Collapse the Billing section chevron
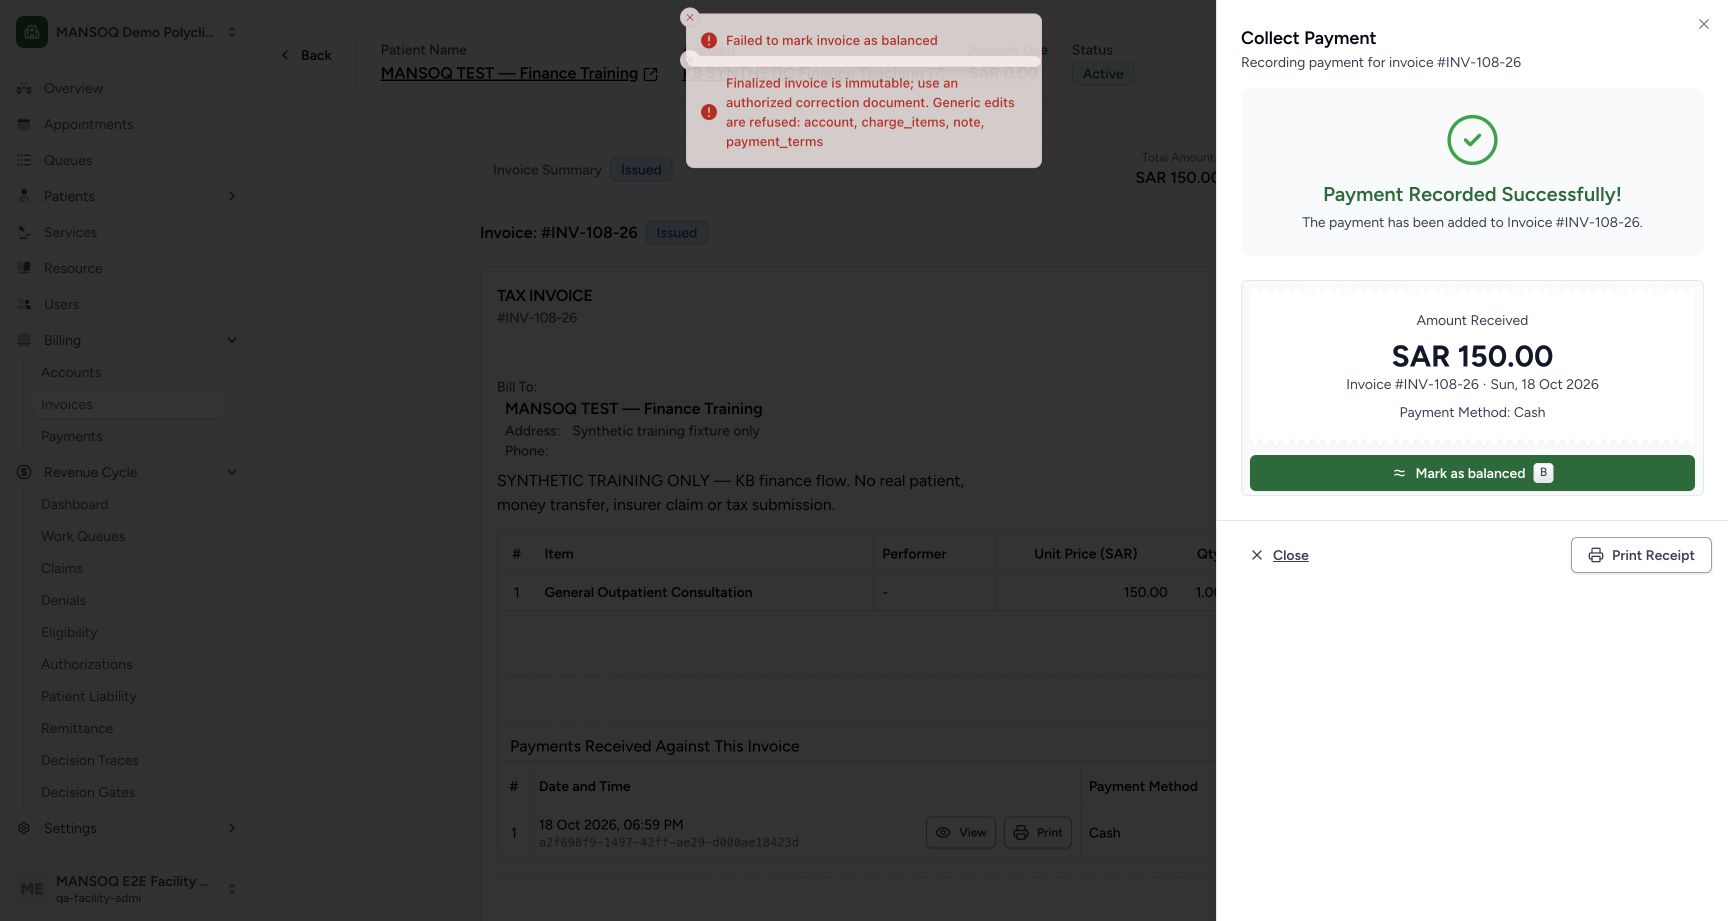Viewport: 1728px width, 921px height. click(232, 340)
